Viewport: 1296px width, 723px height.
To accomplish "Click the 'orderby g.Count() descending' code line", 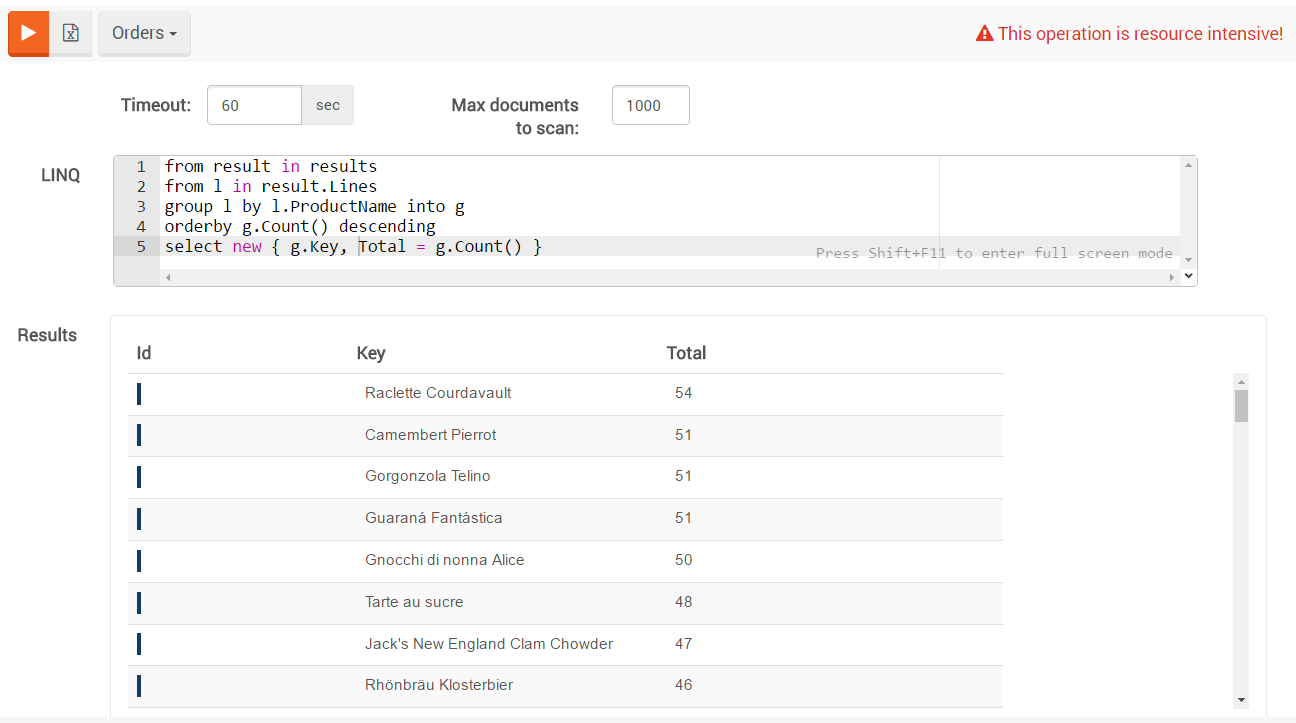I will pos(300,226).
